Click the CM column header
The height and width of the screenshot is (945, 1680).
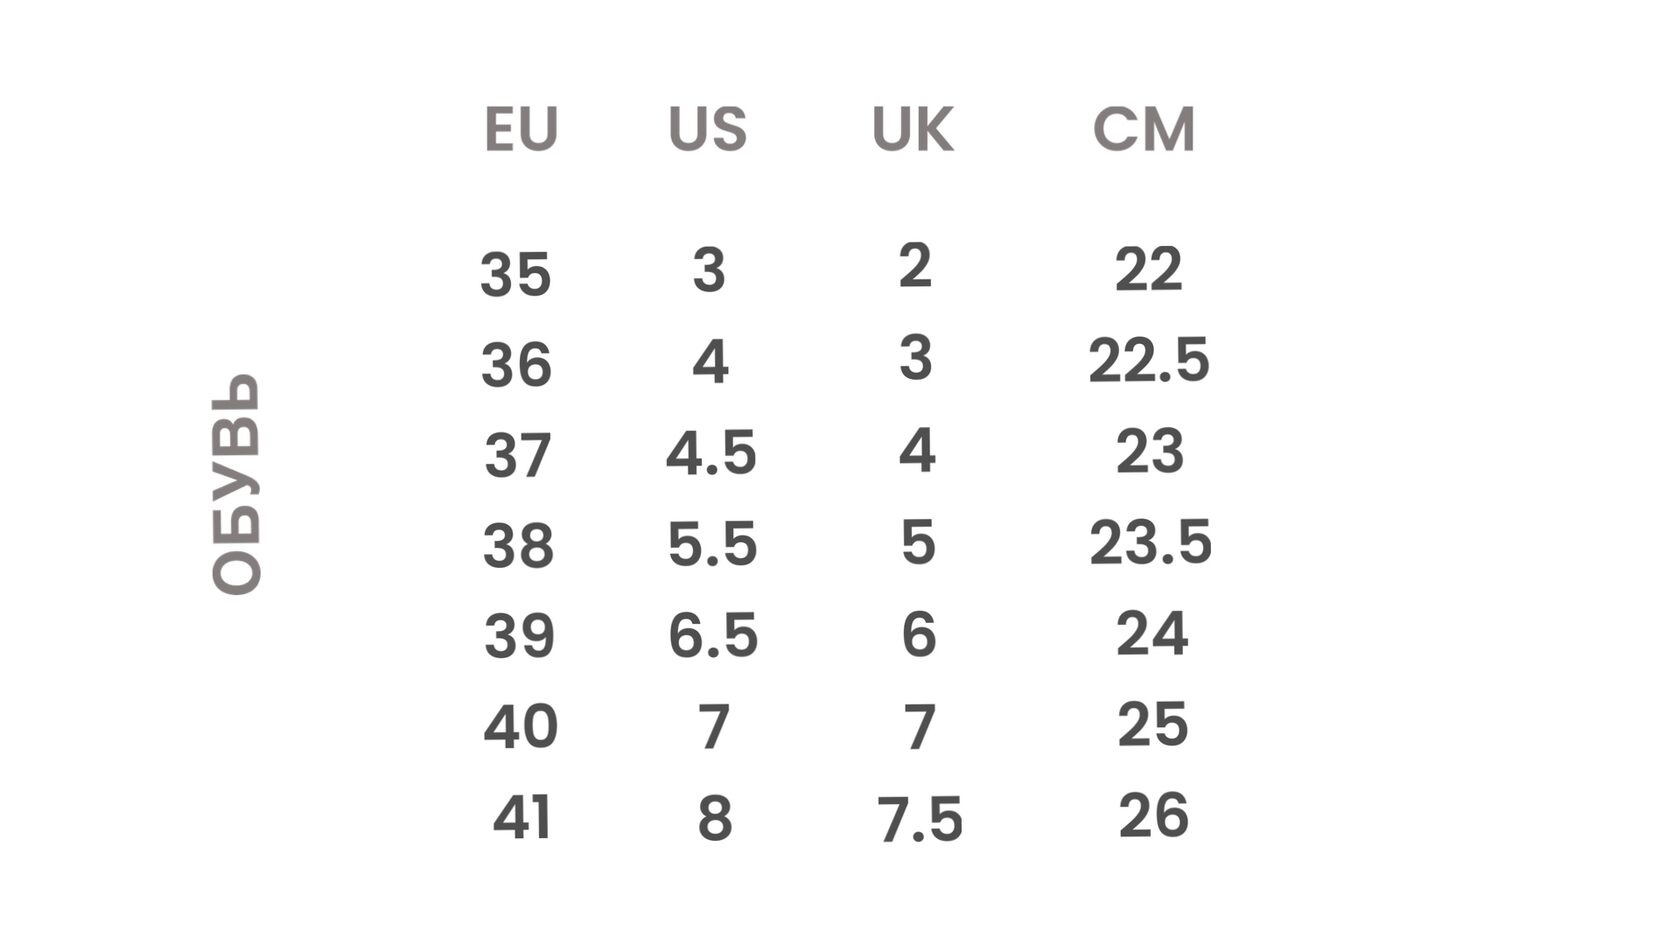pyautogui.click(x=1144, y=129)
